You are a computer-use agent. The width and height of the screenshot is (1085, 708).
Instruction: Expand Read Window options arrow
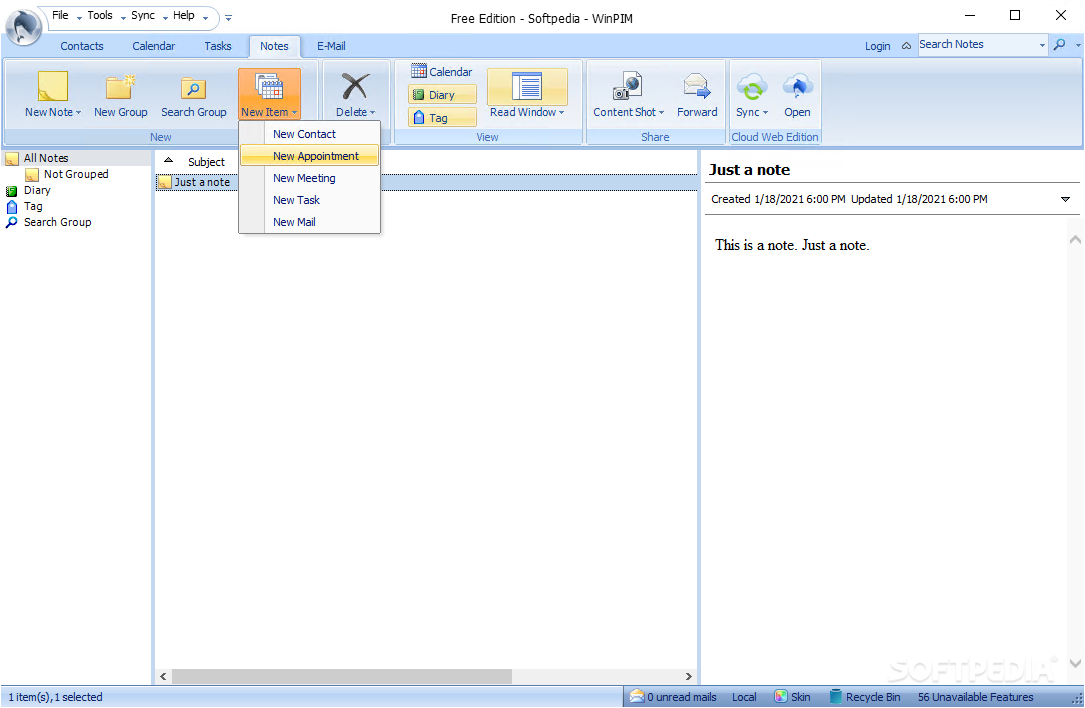(561, 113)
